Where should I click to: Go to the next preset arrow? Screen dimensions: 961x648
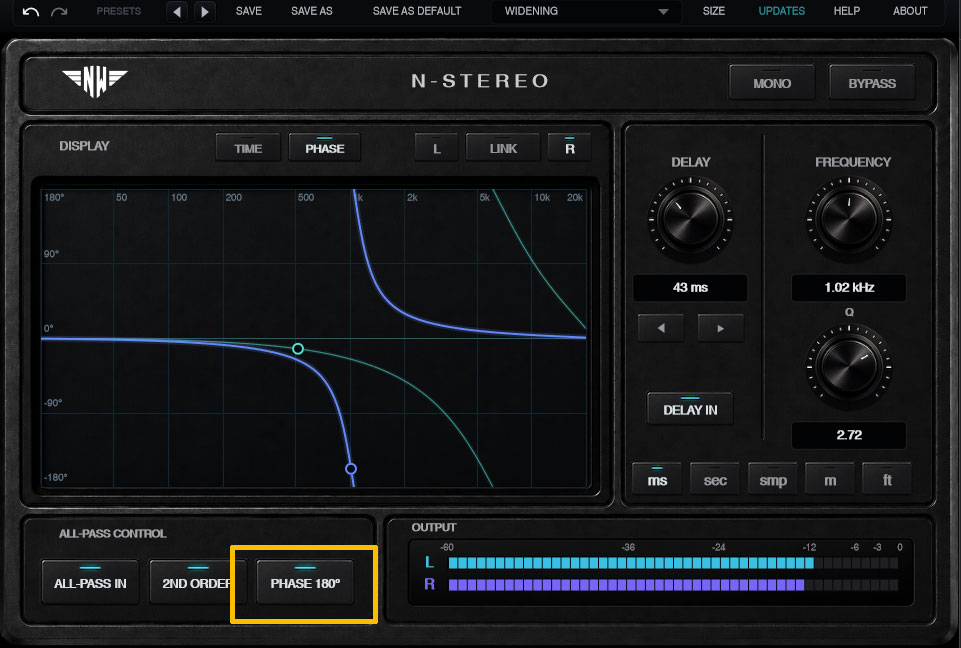(205, 12)
